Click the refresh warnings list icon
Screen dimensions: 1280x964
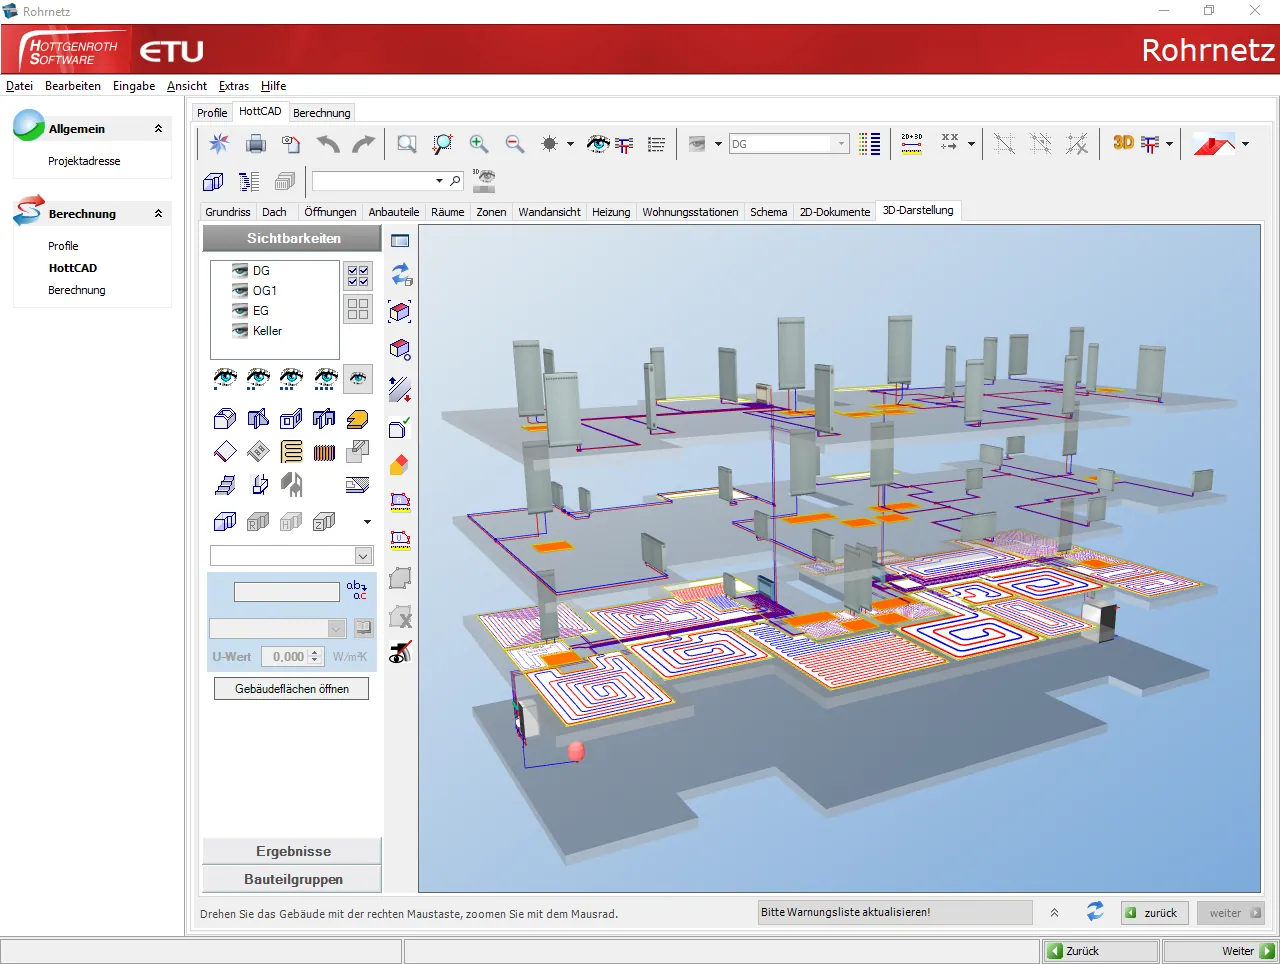tap(1095, 912)
